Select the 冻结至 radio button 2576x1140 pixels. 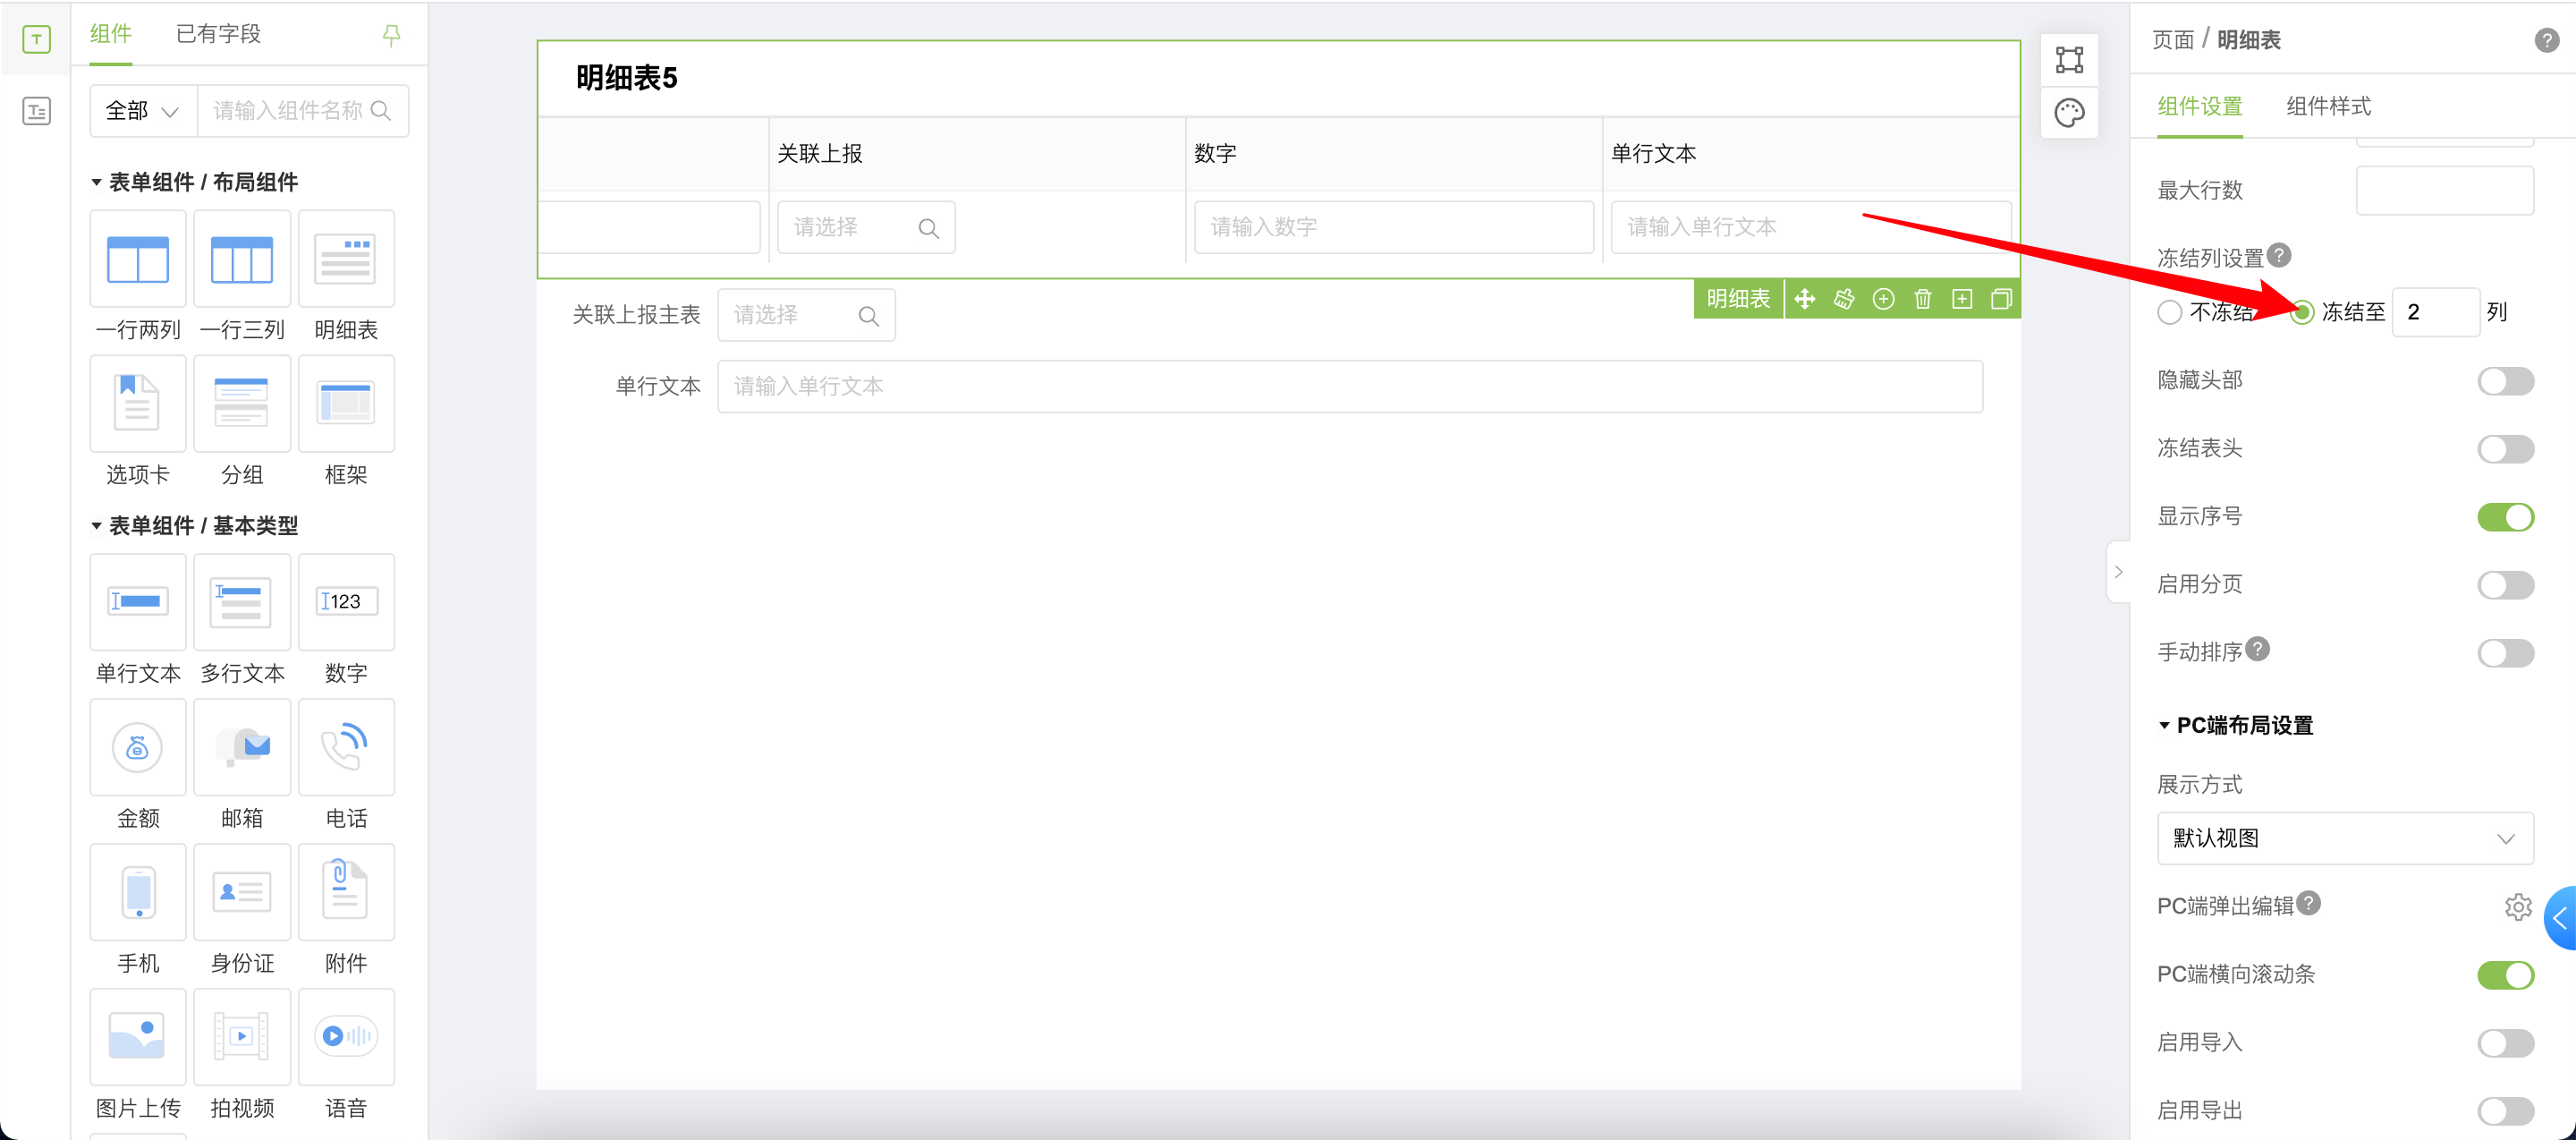click(2301, 312)
